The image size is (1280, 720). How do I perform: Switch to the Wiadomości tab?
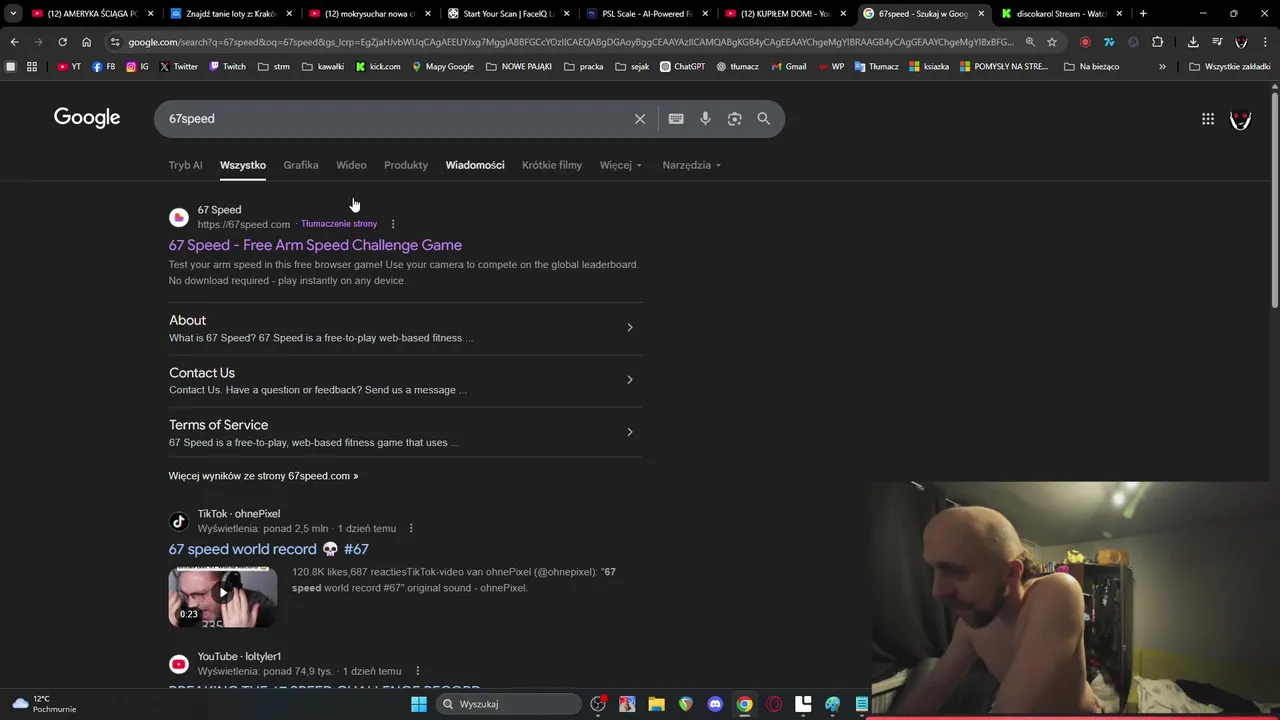[475, 165]
